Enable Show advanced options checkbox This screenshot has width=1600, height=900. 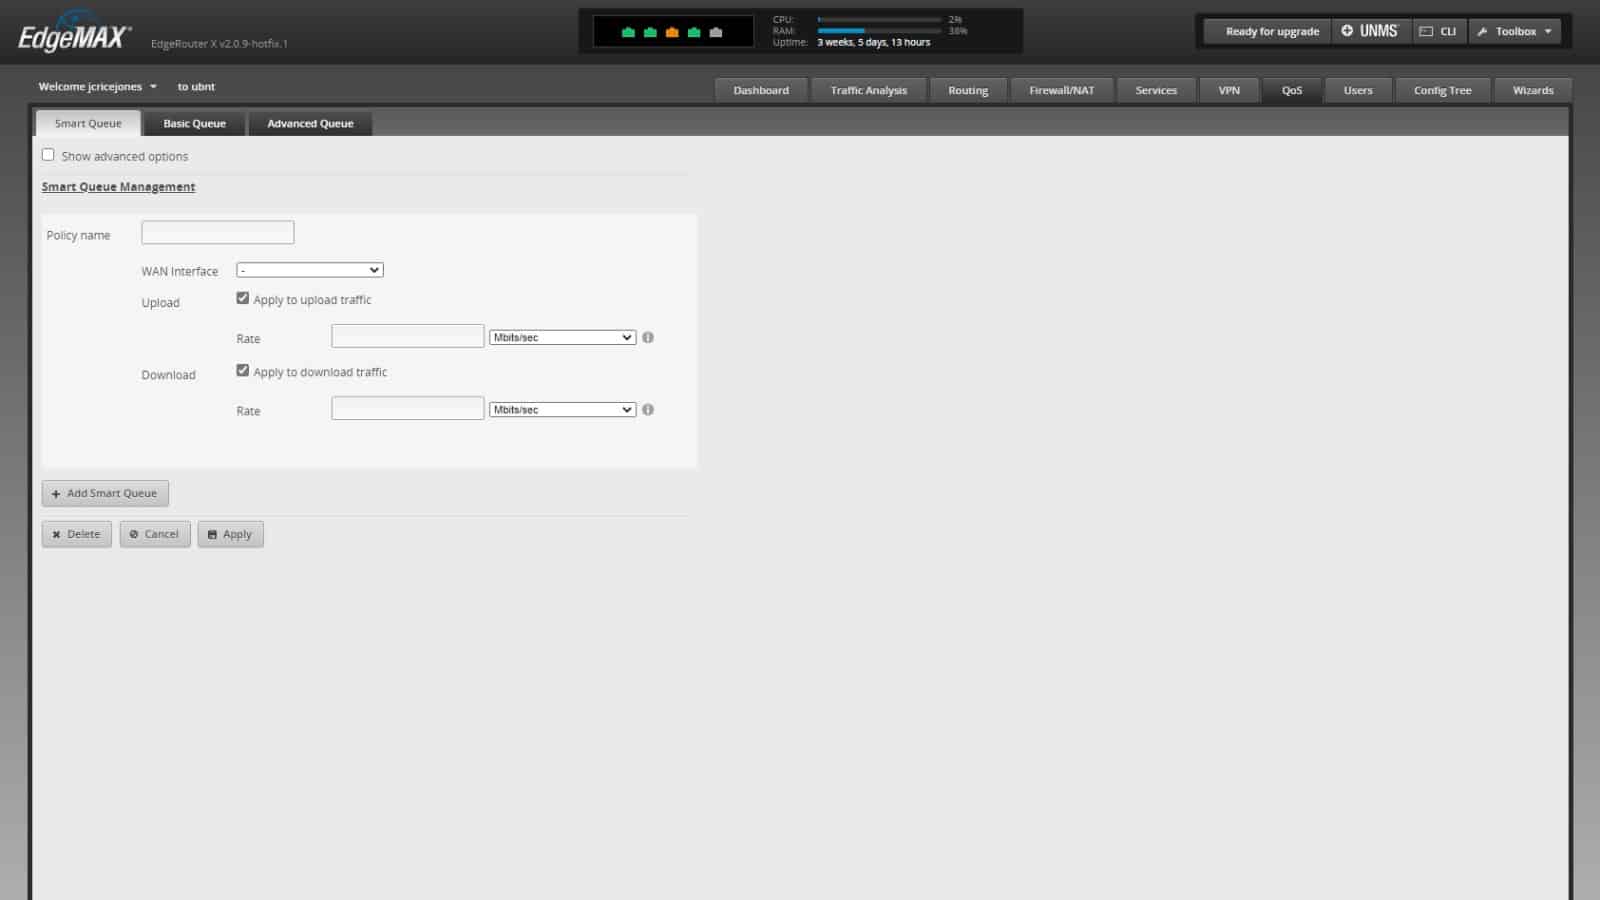pyautogui.click(x=48, y=155)
